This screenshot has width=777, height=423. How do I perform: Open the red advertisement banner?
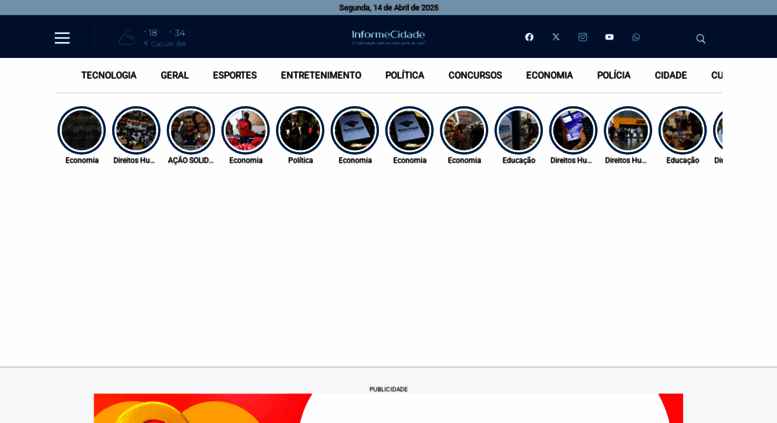pyautogui.click(x=388, y=408)
